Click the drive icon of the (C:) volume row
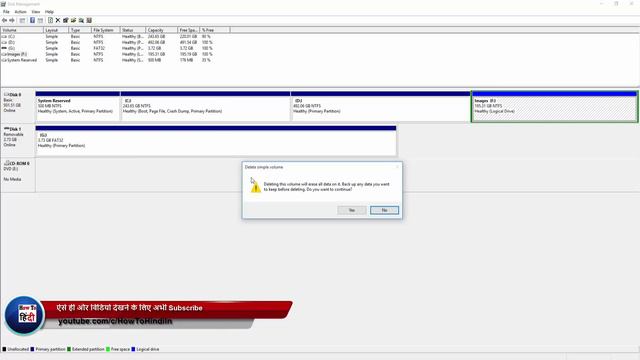Image resolution: width=640 pixels, height=360 pixels. coord(4,36)
